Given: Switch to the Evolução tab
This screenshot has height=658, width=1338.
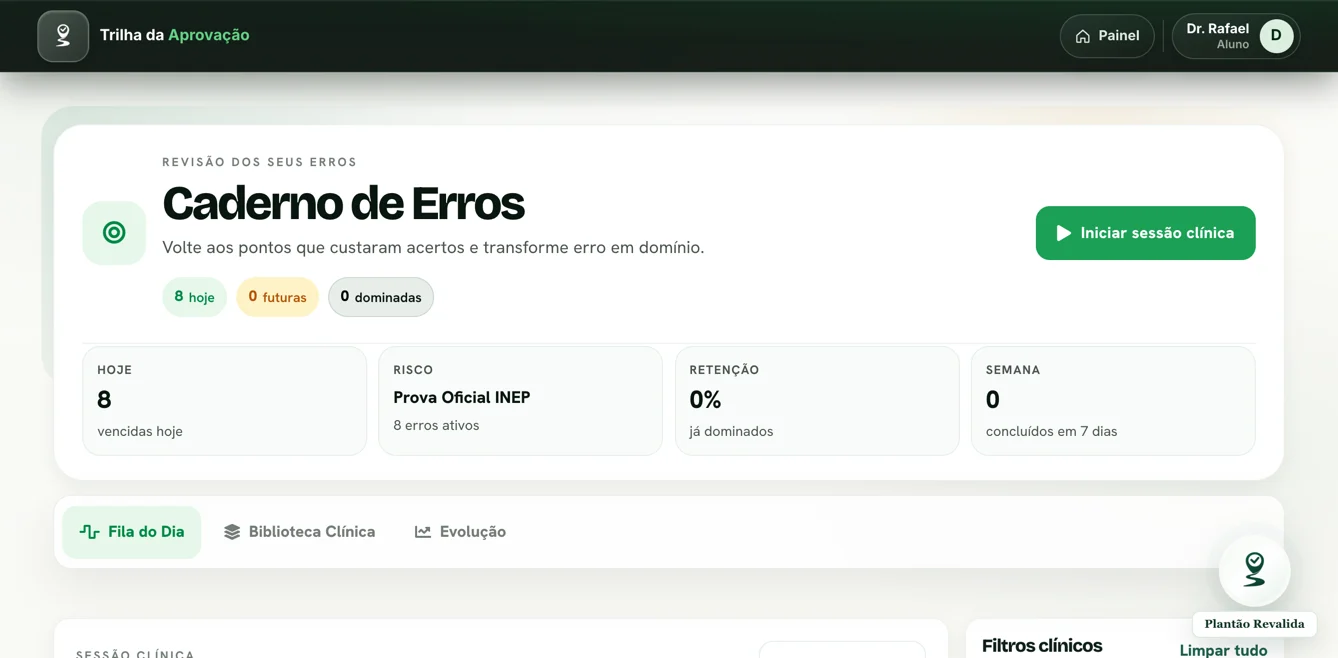Looking at the screenshot, I should pyautogui.click(x=461, y=532).
